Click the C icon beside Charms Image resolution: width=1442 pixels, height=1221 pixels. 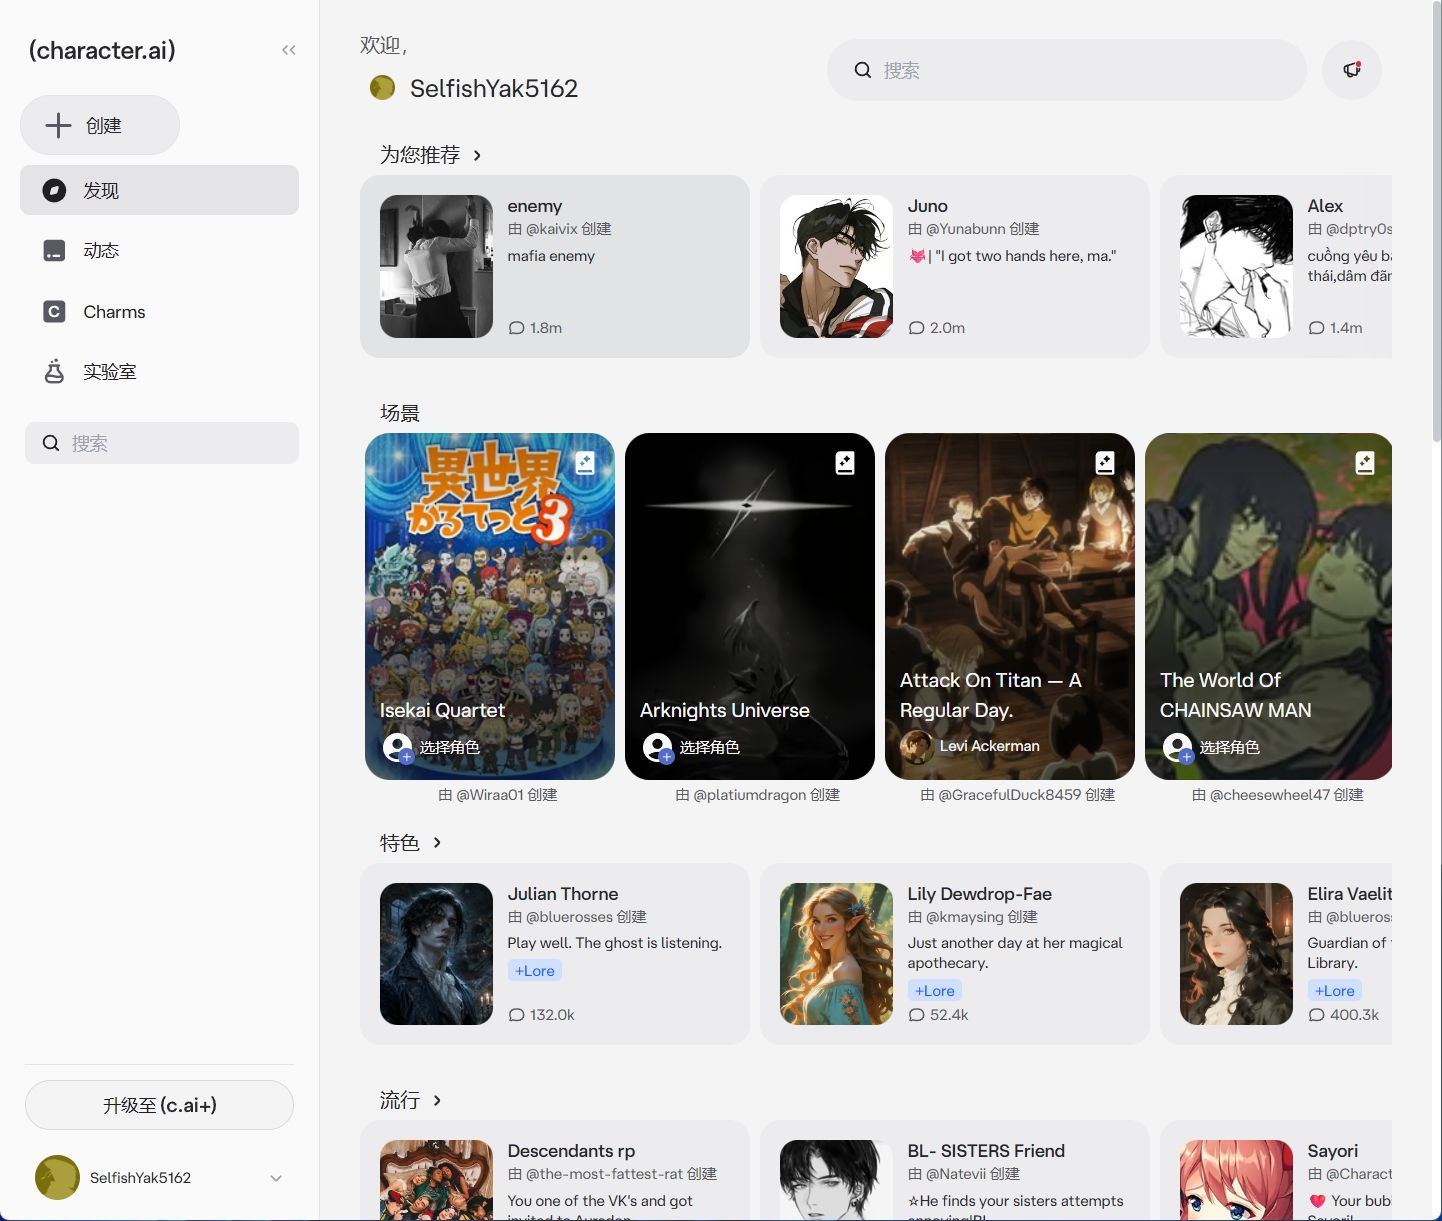tap(54, 312)
